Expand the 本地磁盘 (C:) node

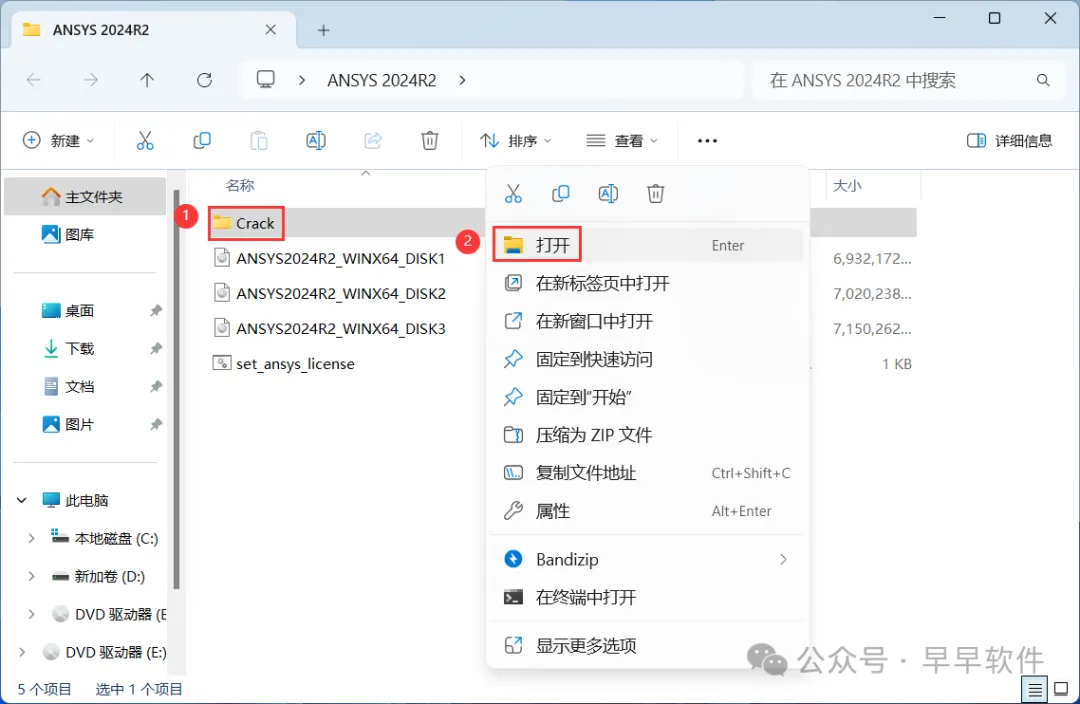[31, 539]
